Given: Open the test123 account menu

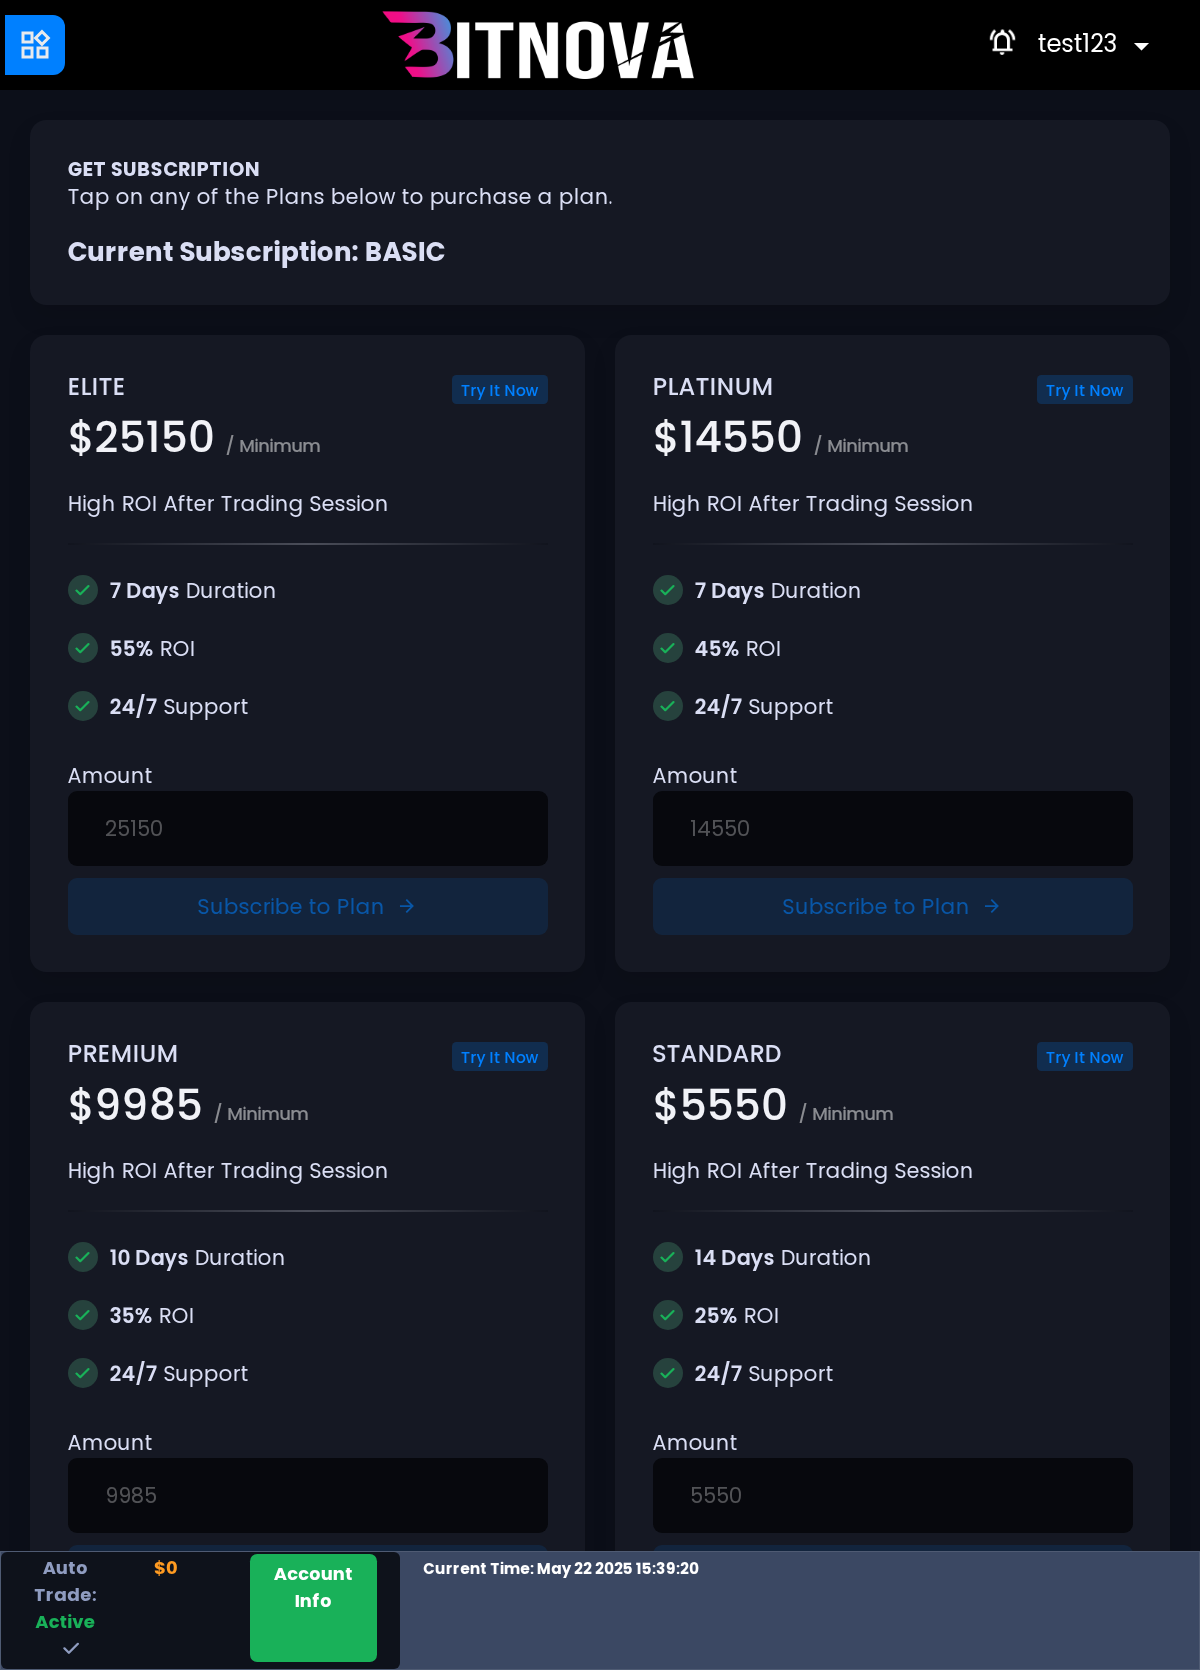Looking at the screenshot, I should [1077, 43].
